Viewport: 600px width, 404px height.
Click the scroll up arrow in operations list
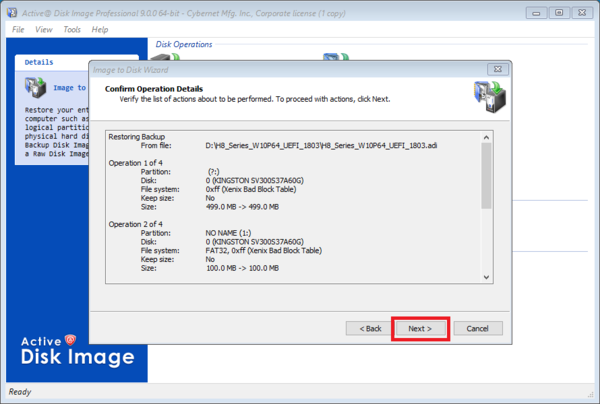tap(486, 137)
